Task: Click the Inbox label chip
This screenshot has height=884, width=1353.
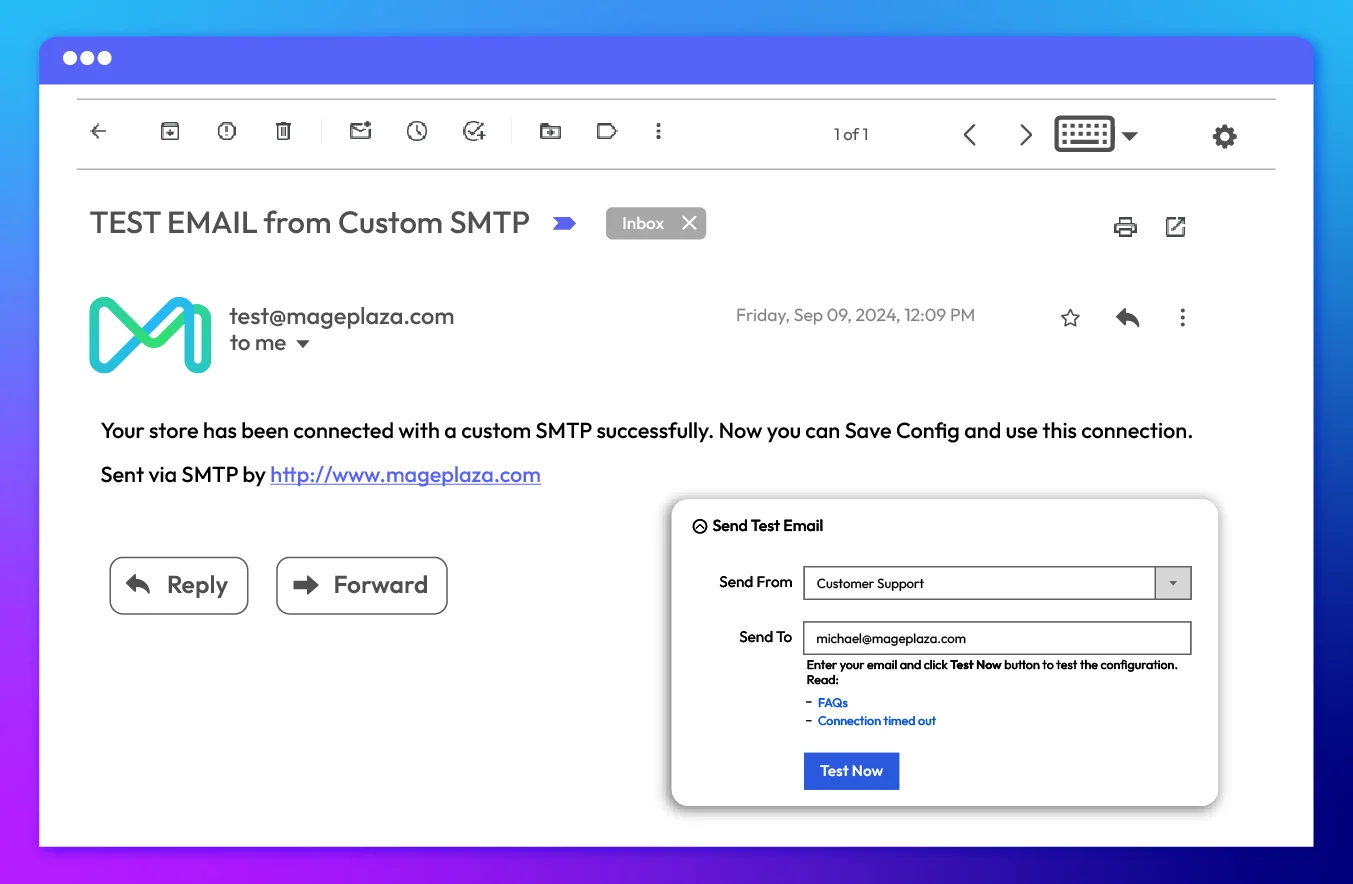Action: coord(656,223)
